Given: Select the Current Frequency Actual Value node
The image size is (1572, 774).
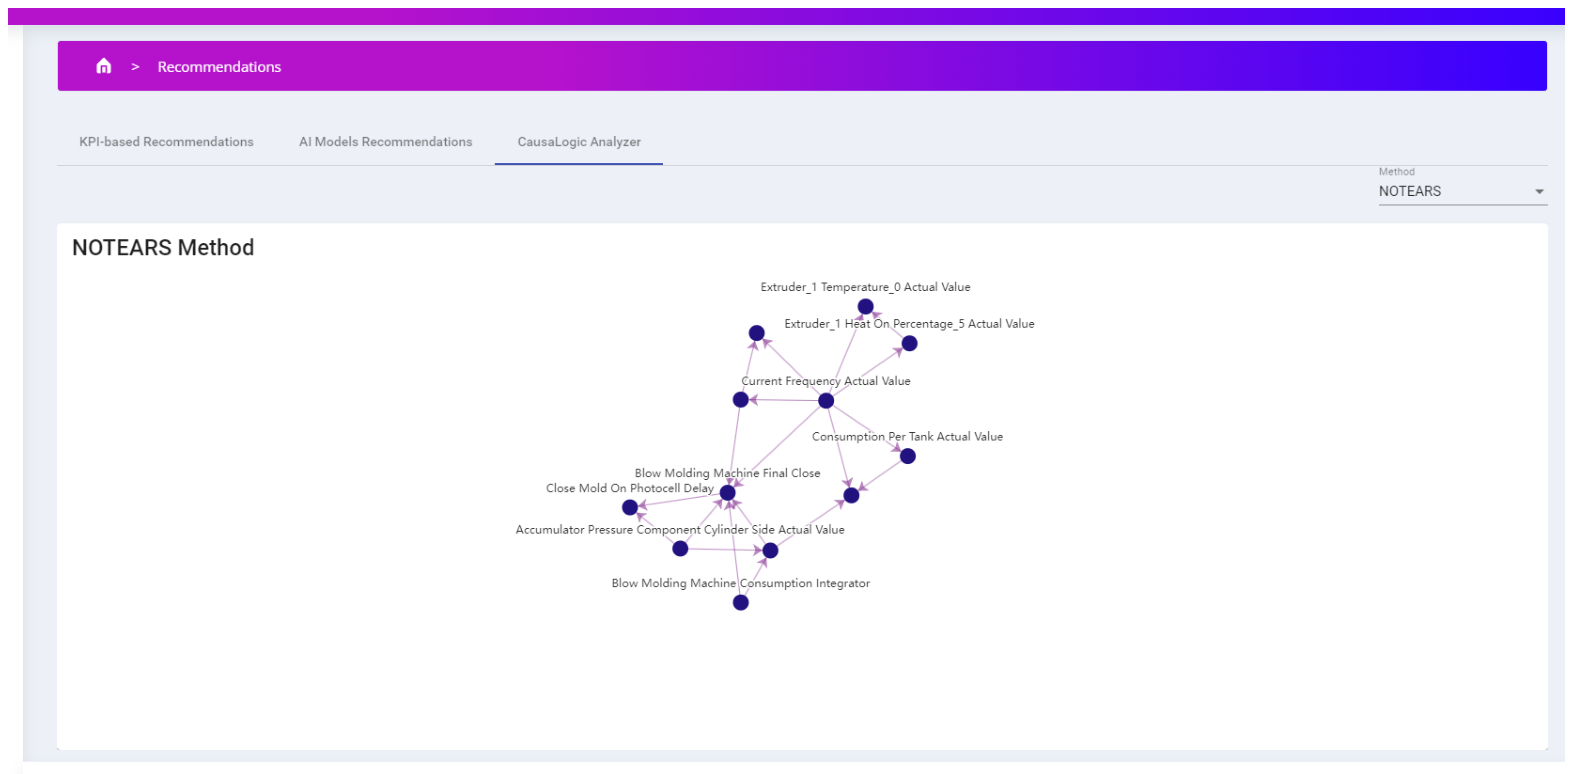Looking at the screenshot, I should (x=826, y=401).
